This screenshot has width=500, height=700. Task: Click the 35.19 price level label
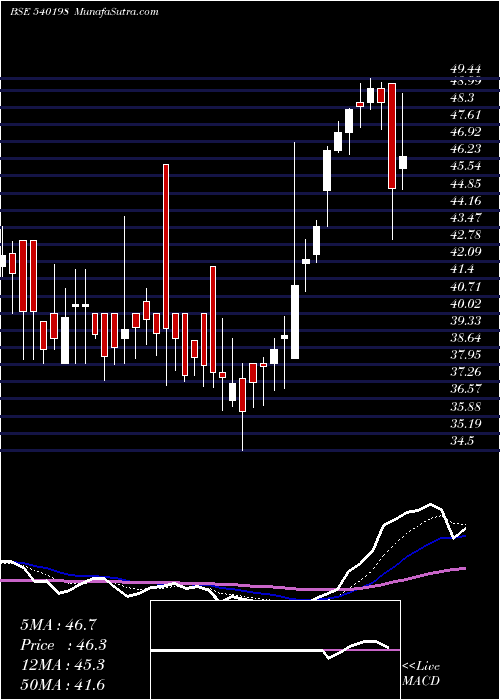tap(466, 423)
